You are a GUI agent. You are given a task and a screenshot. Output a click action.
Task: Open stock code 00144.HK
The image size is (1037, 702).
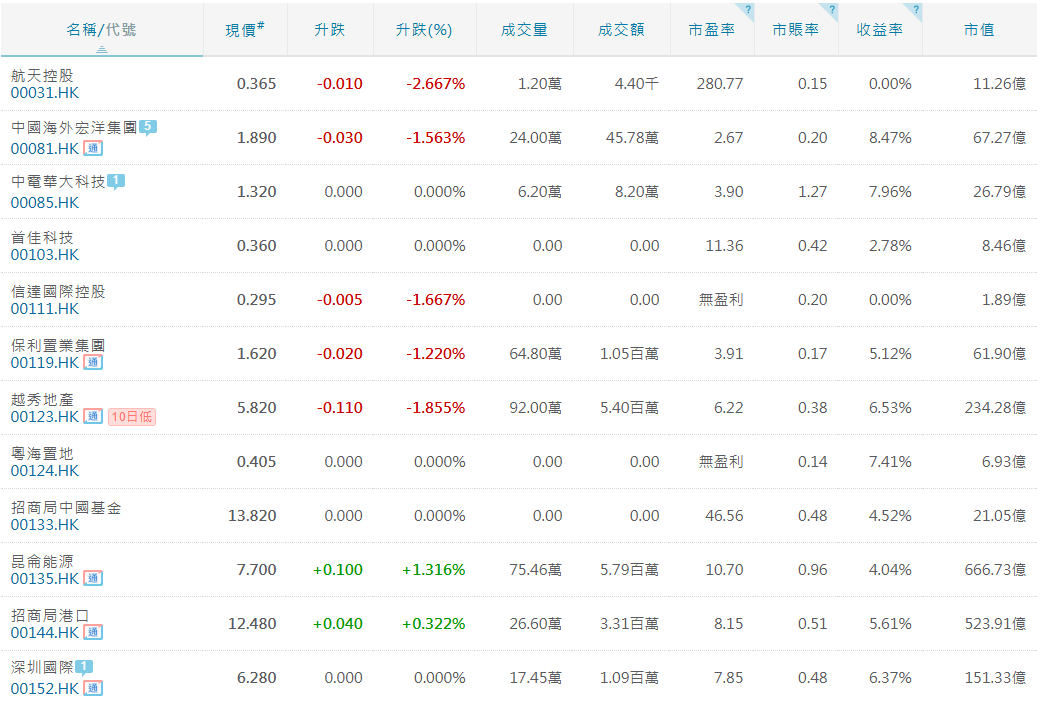44,633
